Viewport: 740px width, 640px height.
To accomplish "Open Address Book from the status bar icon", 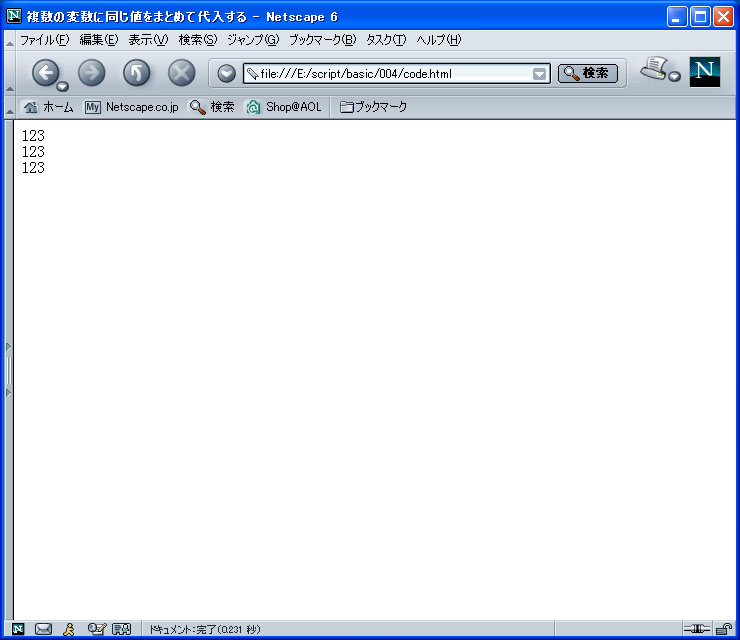I will [x=121, y=629].
